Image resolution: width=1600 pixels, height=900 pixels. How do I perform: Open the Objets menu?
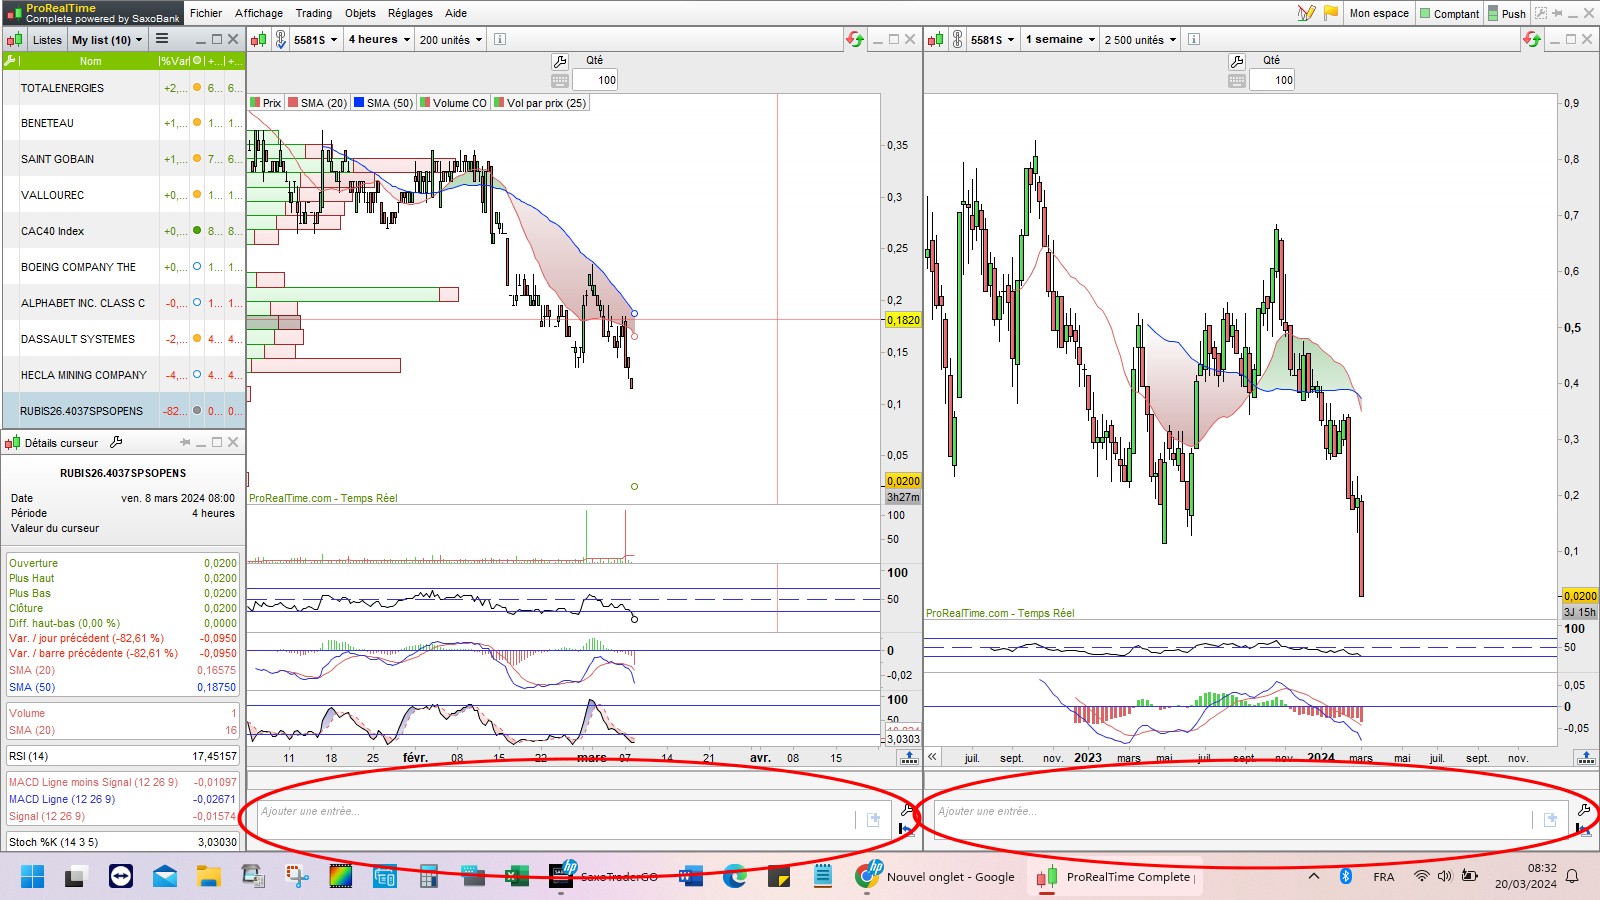360,13
